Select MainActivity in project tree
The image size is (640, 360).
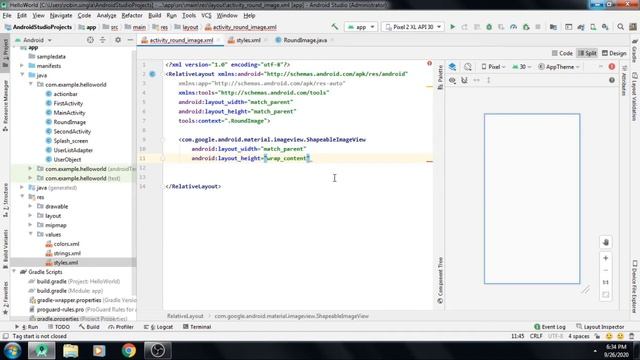point(69,113)
